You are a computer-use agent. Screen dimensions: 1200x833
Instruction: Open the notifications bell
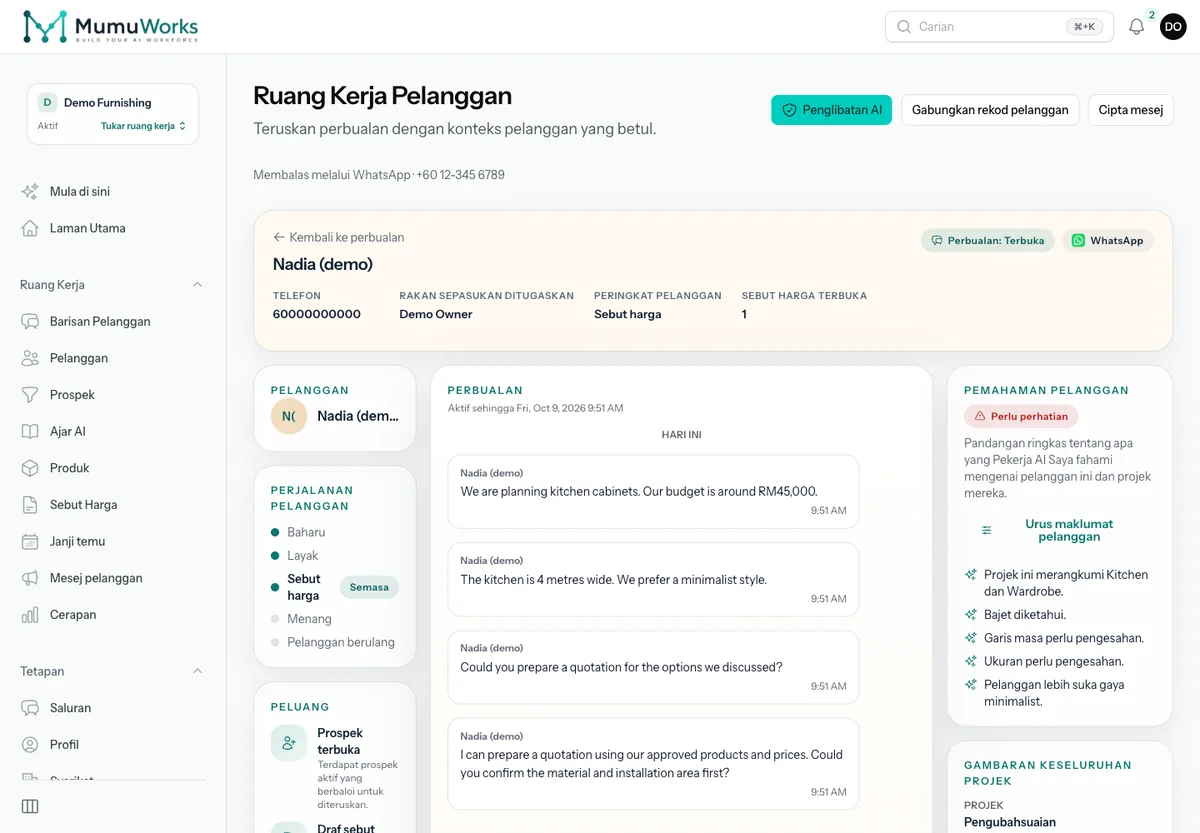(1136, 27)
